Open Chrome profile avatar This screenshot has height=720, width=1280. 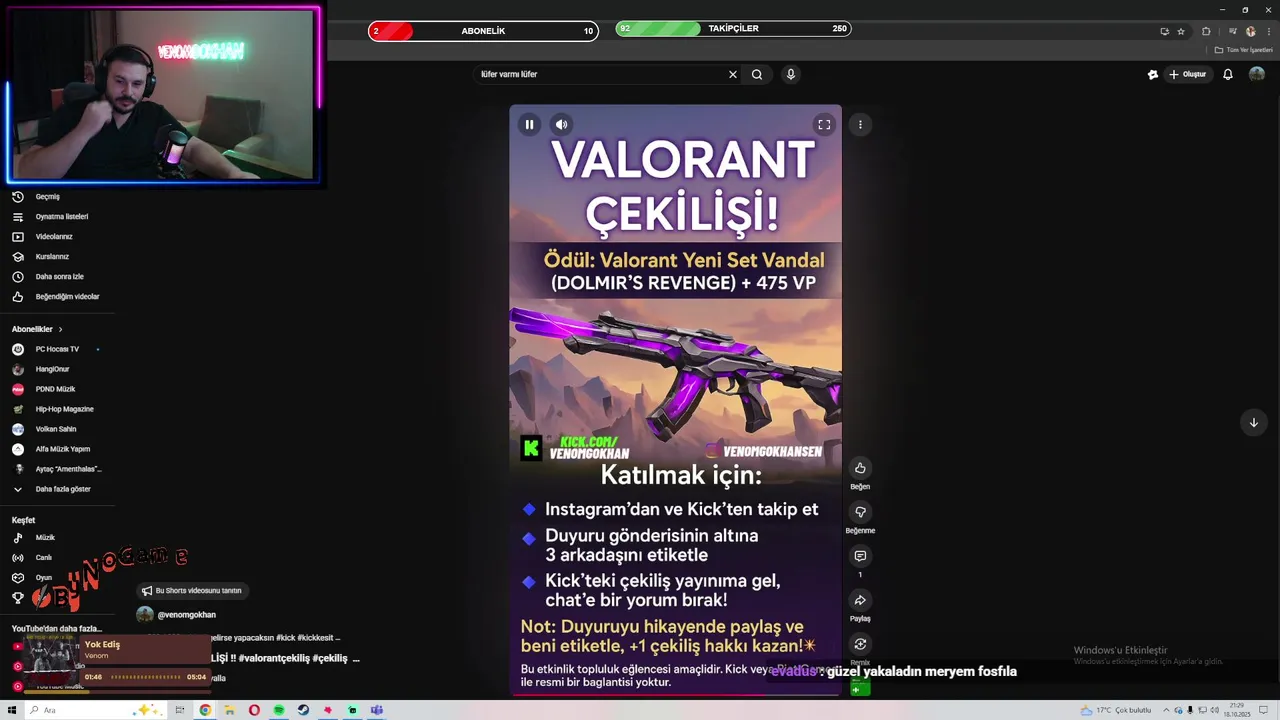tap(1250, 31)
